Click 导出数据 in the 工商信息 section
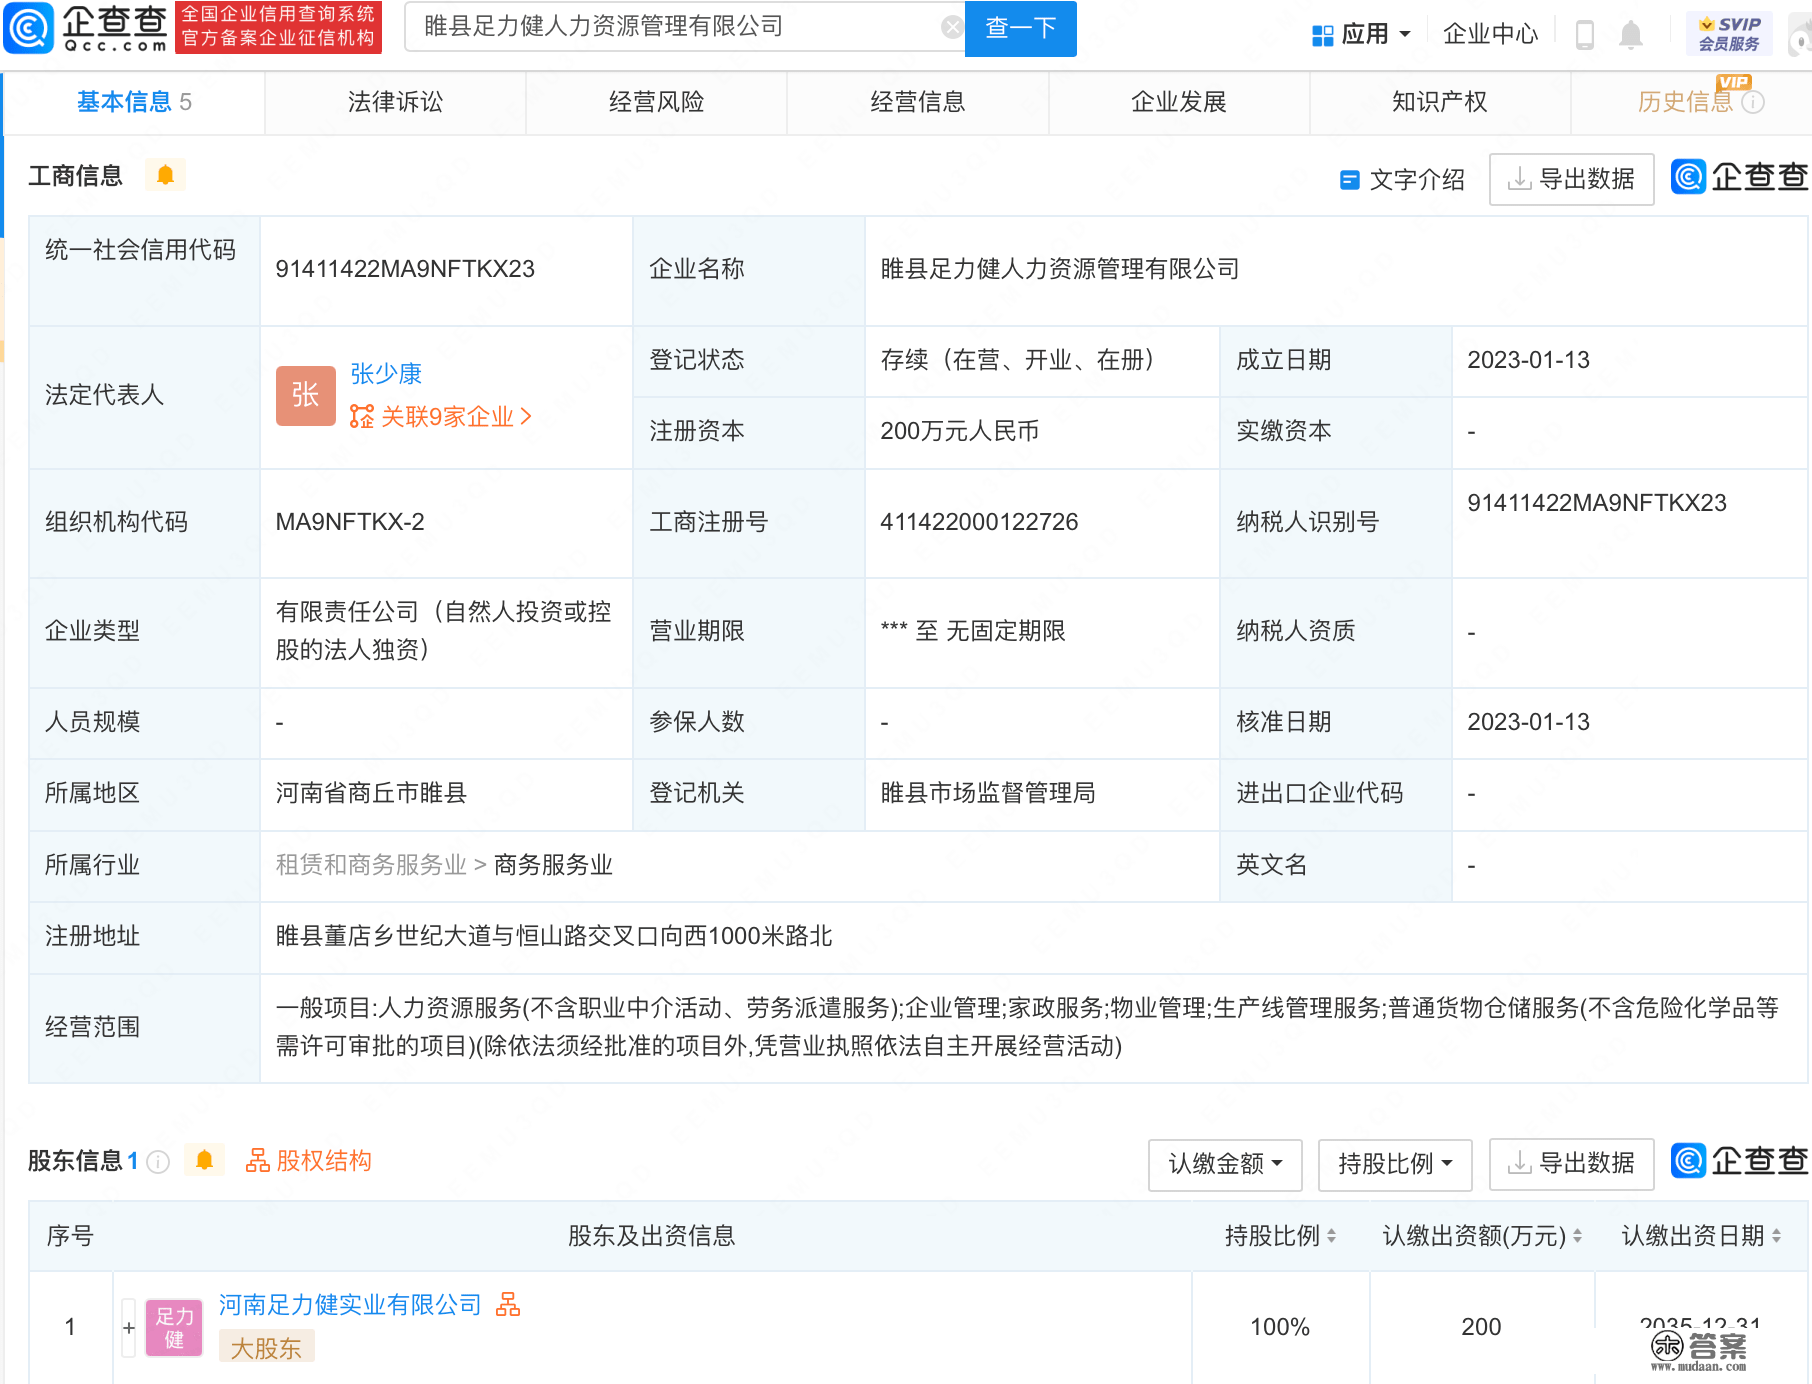Image resolution: width=1812 pixels, height=1384 pixels. click(1571, 180)
